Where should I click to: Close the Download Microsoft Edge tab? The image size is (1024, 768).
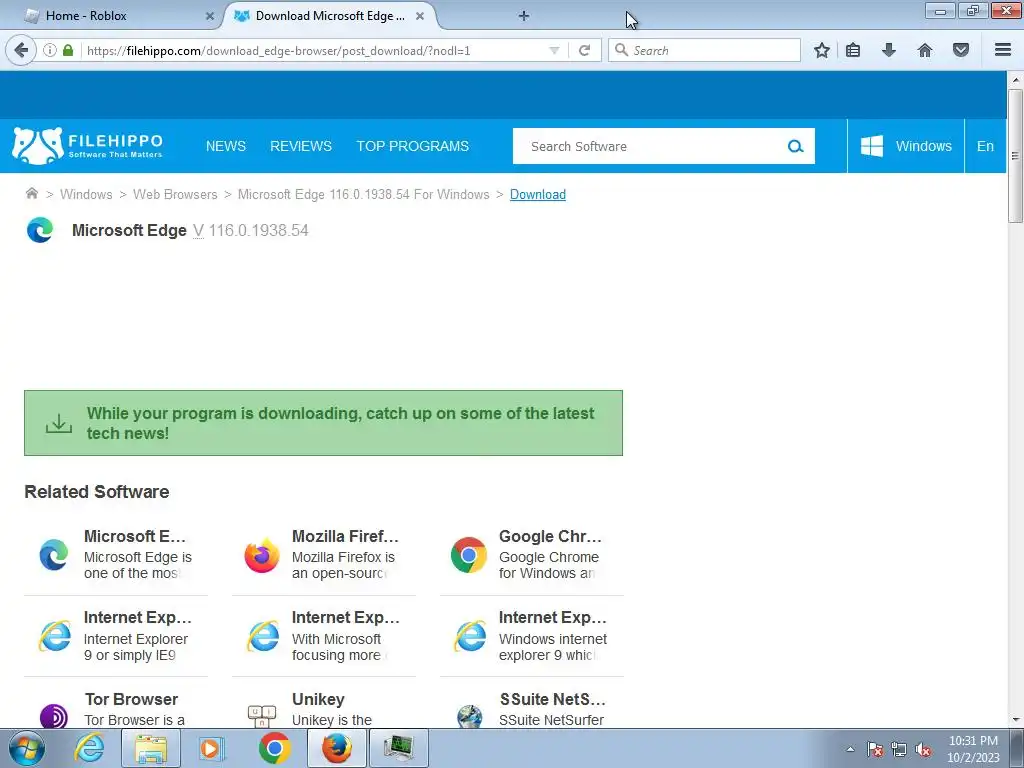point(420,16)
